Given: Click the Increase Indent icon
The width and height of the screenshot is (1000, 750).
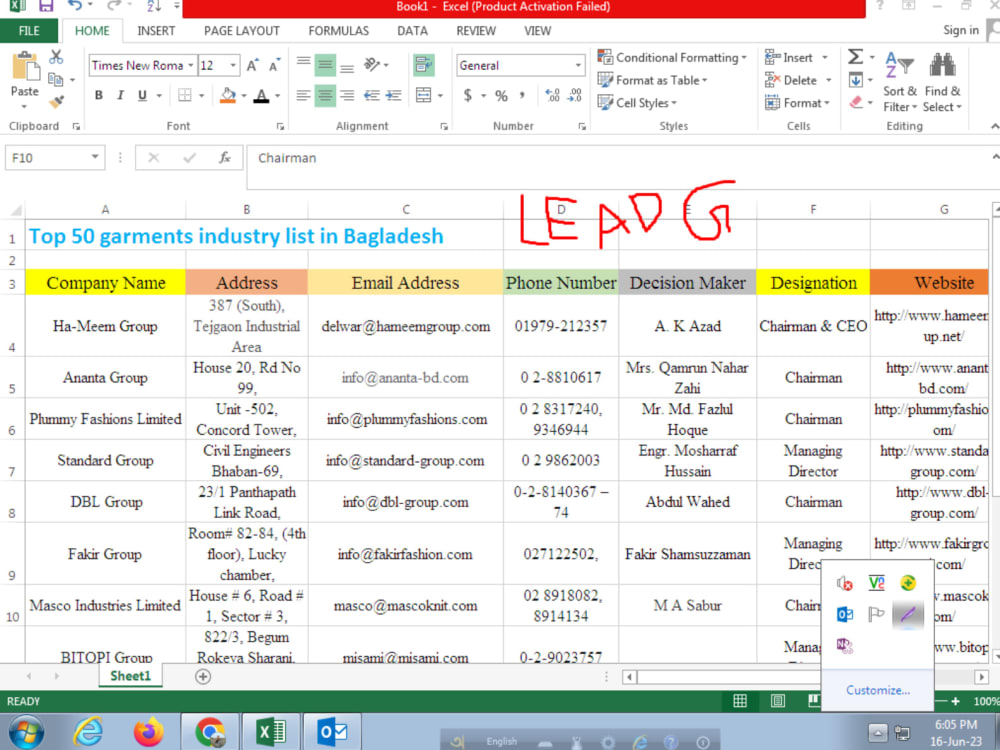Looking at the screenshot, I should pos(393,95).
